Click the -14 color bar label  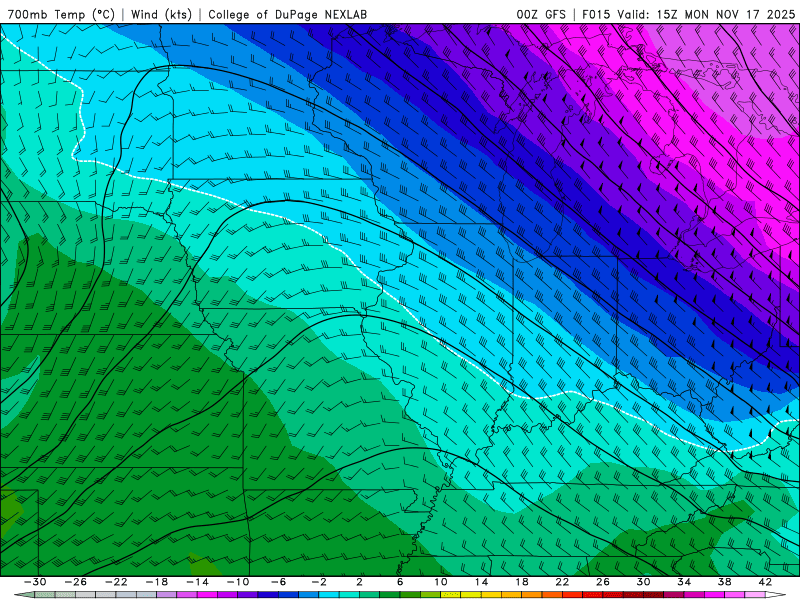[197, 582]
